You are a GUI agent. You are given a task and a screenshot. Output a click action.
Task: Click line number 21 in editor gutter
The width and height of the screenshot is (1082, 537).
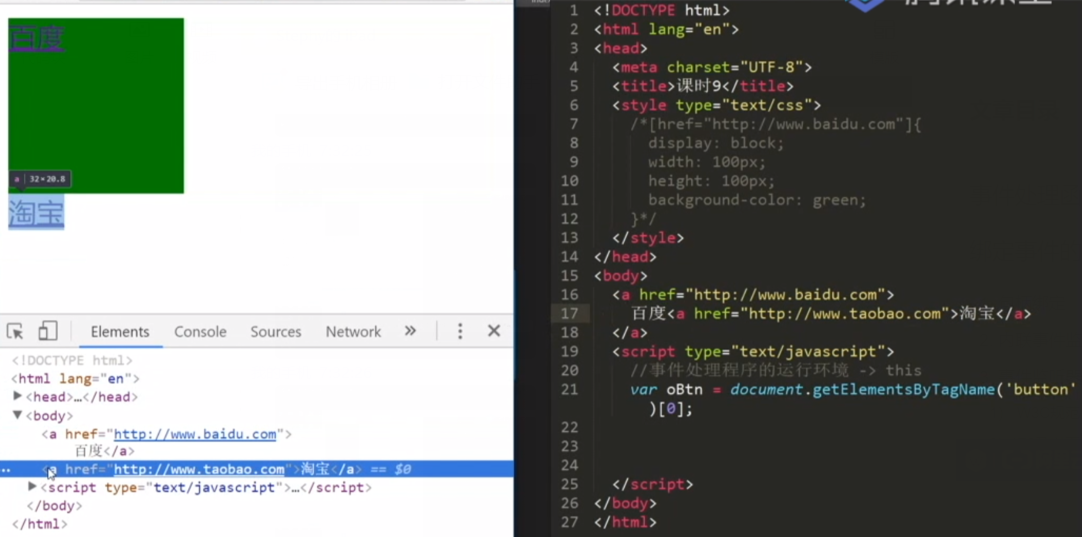point(570,389)
